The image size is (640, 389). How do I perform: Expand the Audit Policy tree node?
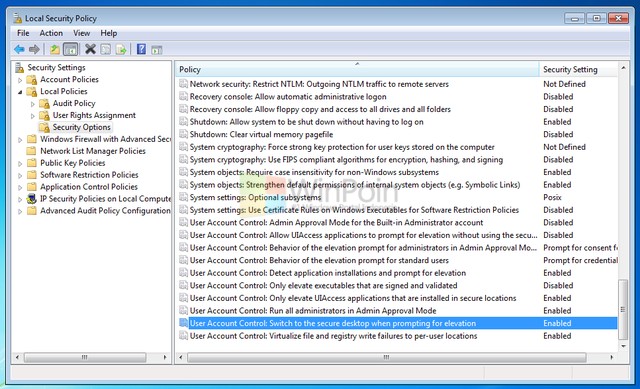33,104
